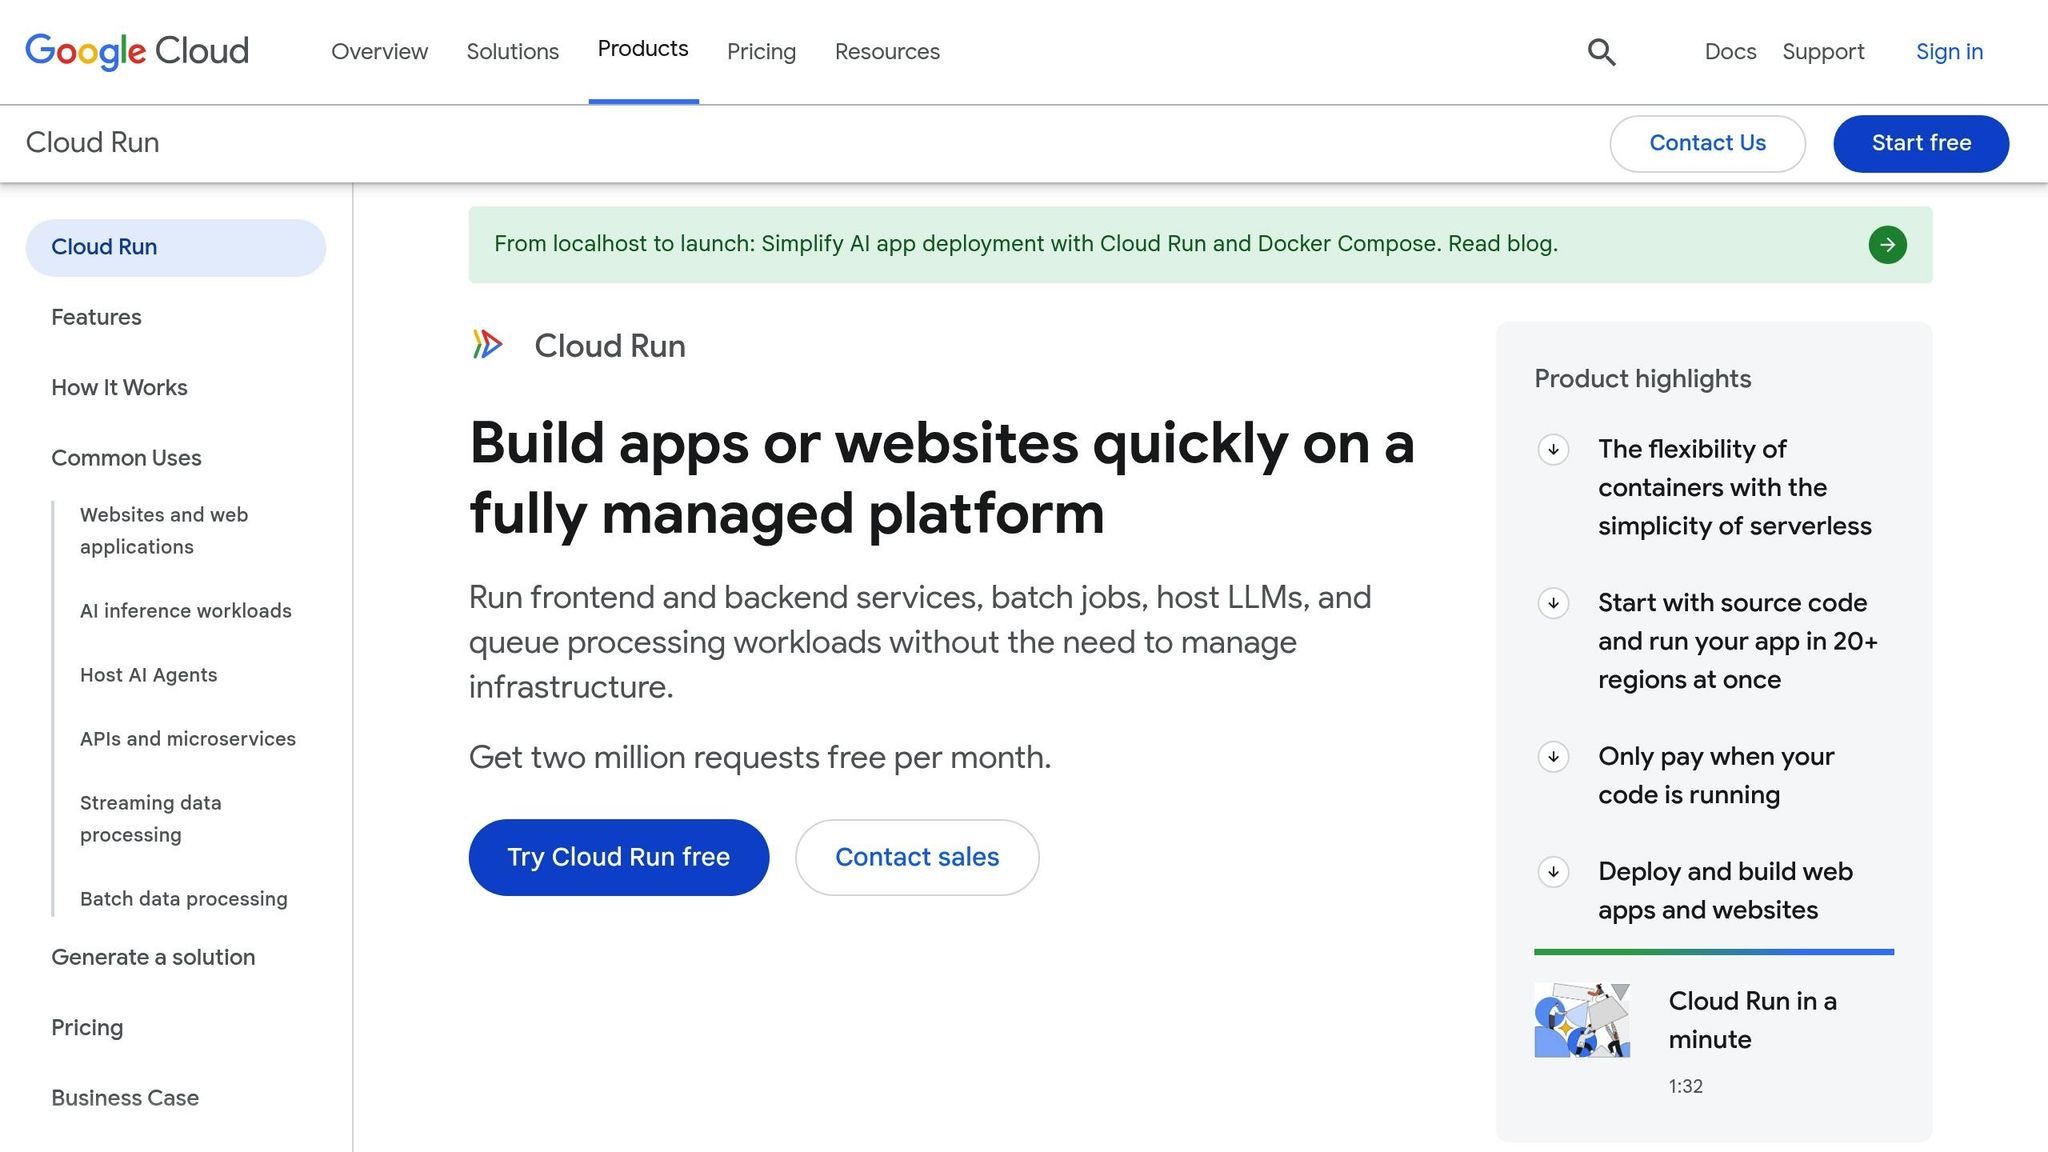Open the Docs link
The height and width of the screenshot is (1152, 2048).
click(1730, 52)
